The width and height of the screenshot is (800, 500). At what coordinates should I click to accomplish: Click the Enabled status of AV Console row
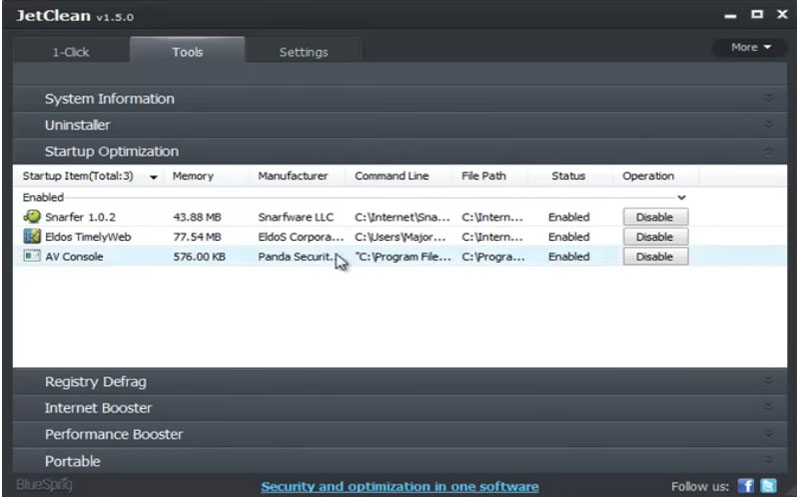(x=569, y=257)
